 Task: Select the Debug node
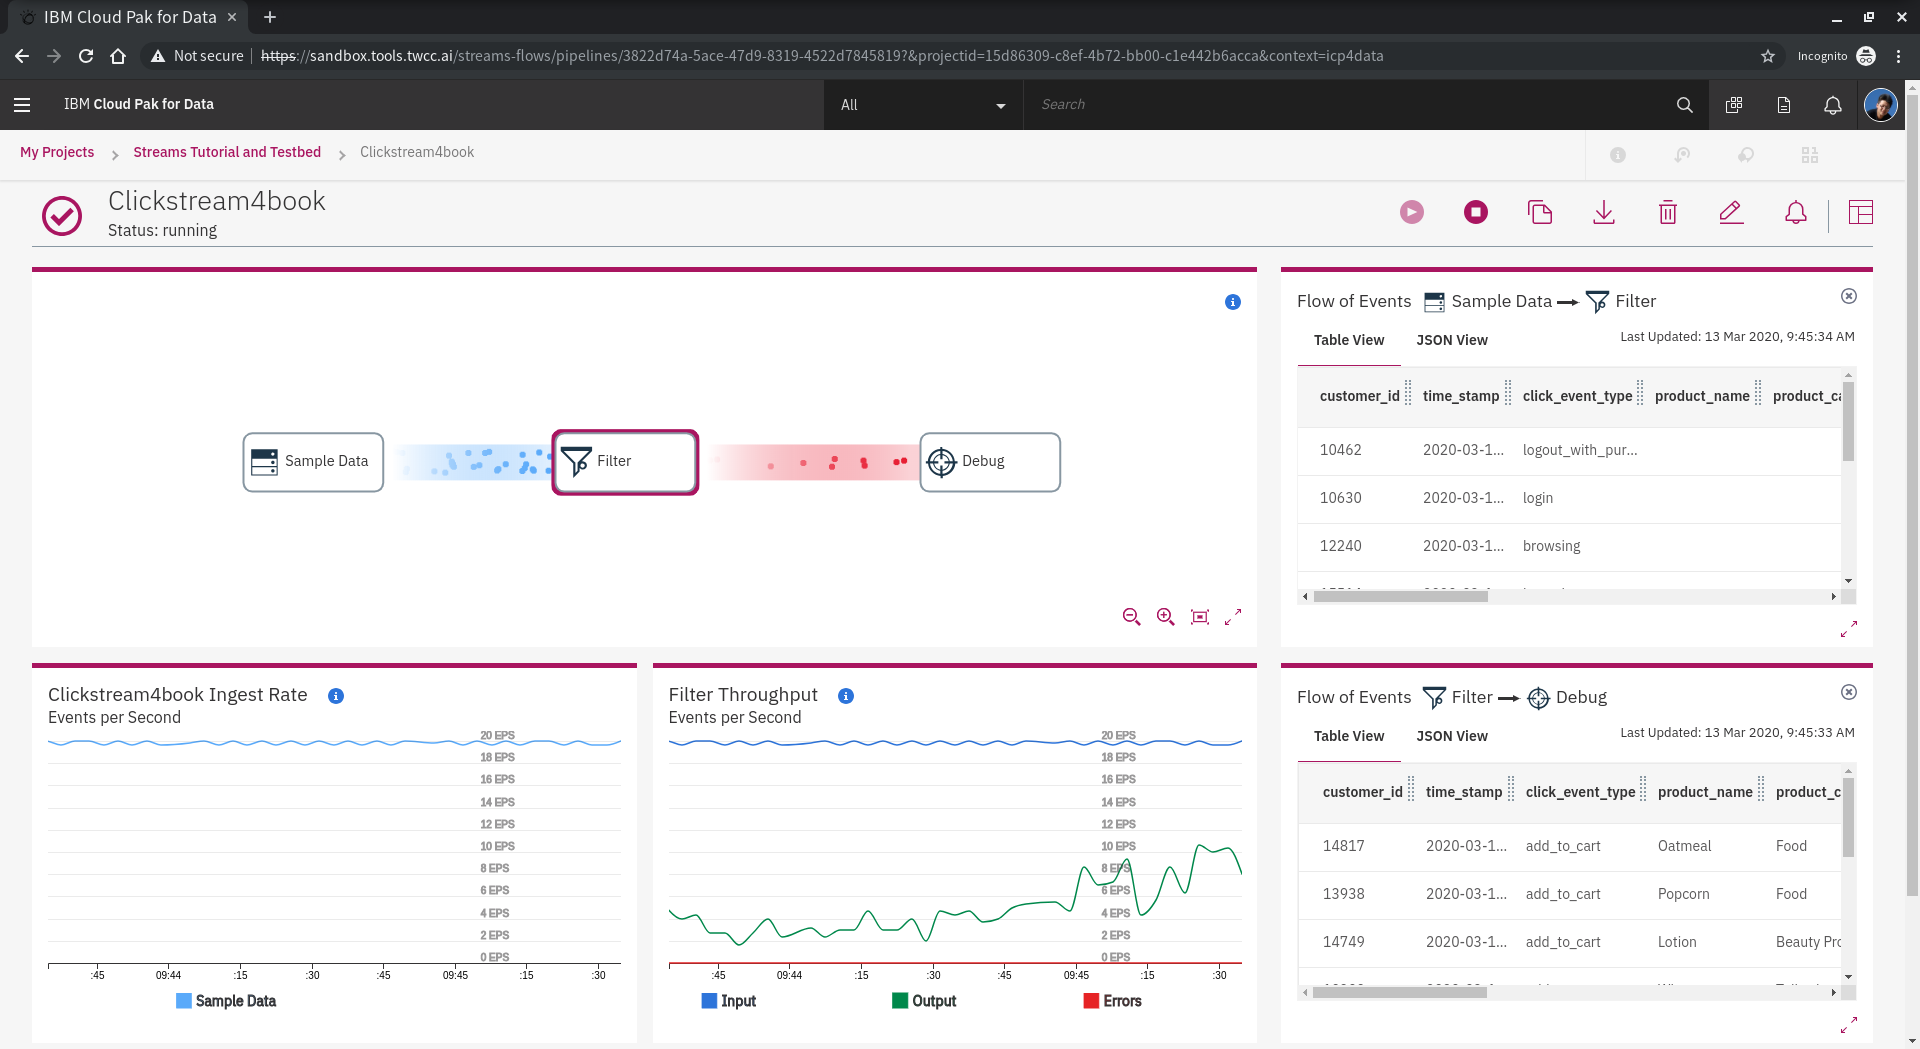click(x=990, y=462)
